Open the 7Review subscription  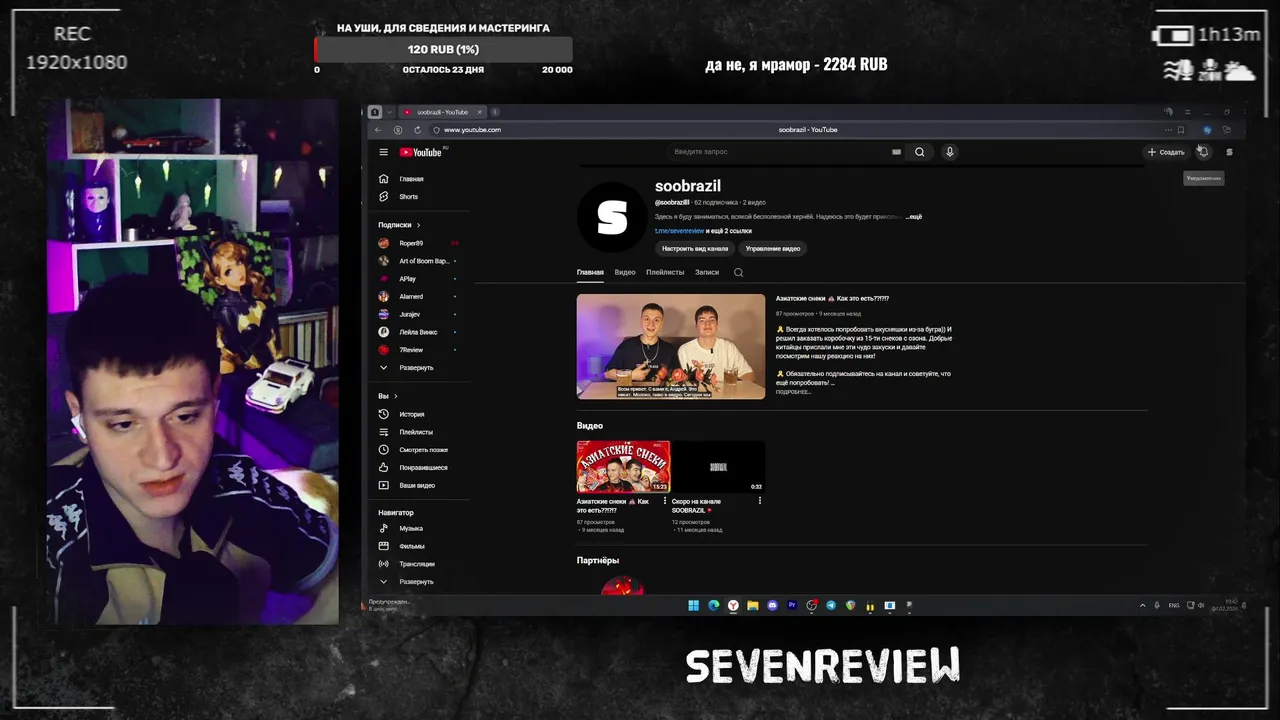(x=418, y=350)
